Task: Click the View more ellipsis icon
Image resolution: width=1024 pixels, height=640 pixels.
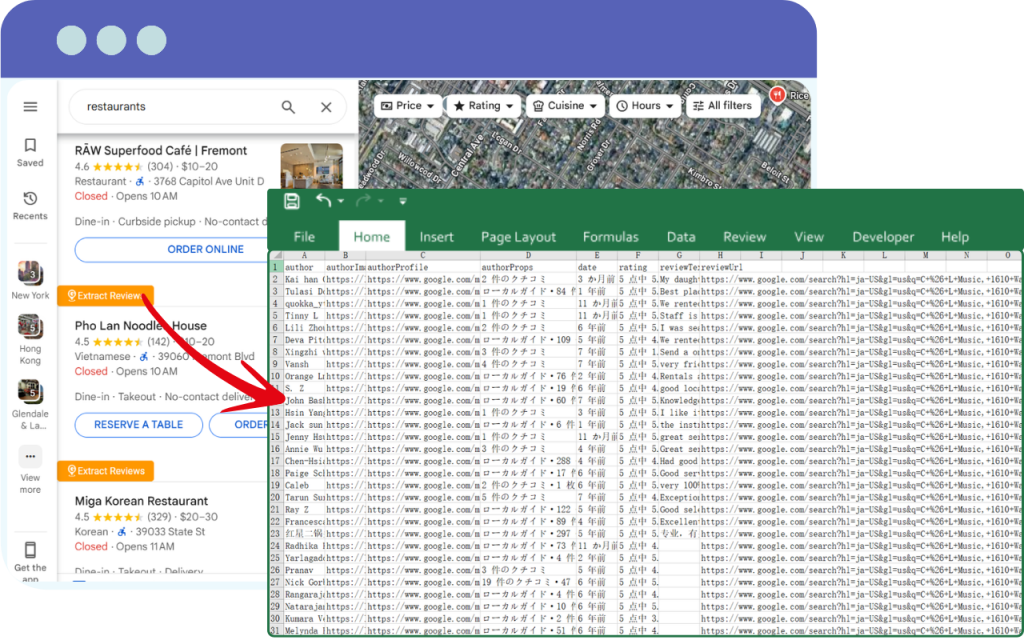Action: click(x=30, y=457)
